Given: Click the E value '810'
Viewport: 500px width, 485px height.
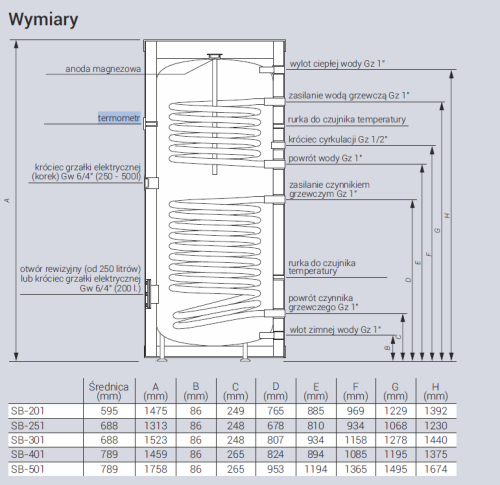Looking at the screenshot, I should click(x=316, y=426).
